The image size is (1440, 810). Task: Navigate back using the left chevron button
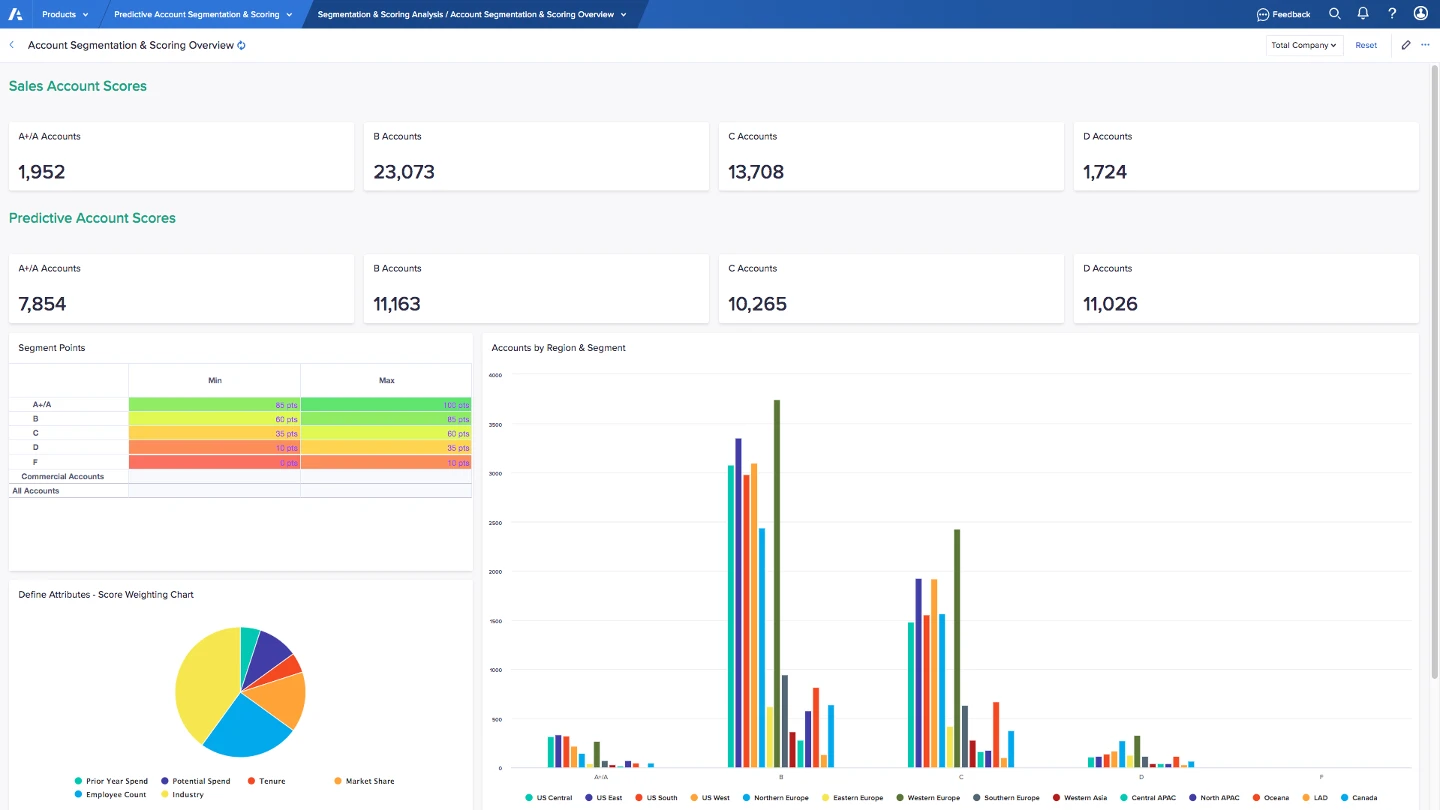(x=11, y=45)
